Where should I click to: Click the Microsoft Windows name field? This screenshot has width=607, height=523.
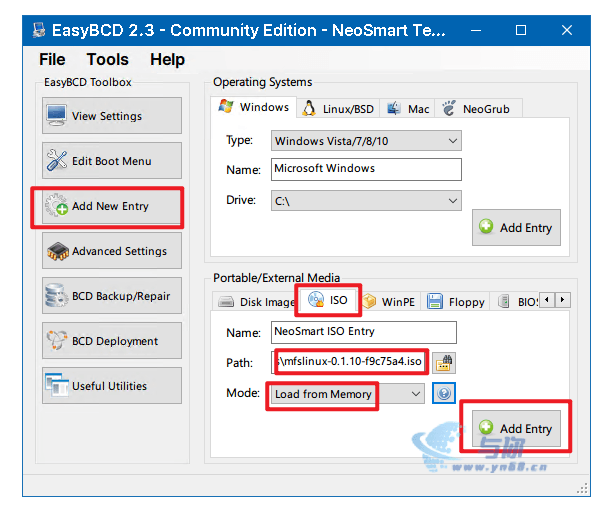(x=366, y=169)
